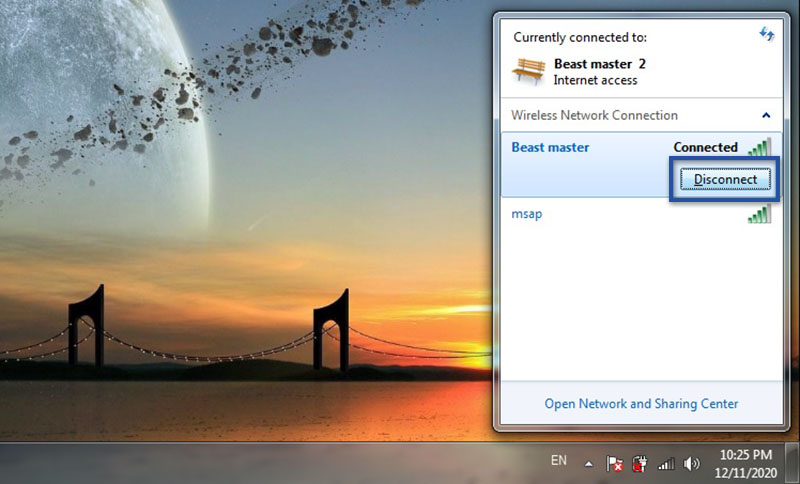Click the Show desktop strip on taskbar
This screenshot has width=800, height=484.
pyautogui.click(x=792, y=463)
